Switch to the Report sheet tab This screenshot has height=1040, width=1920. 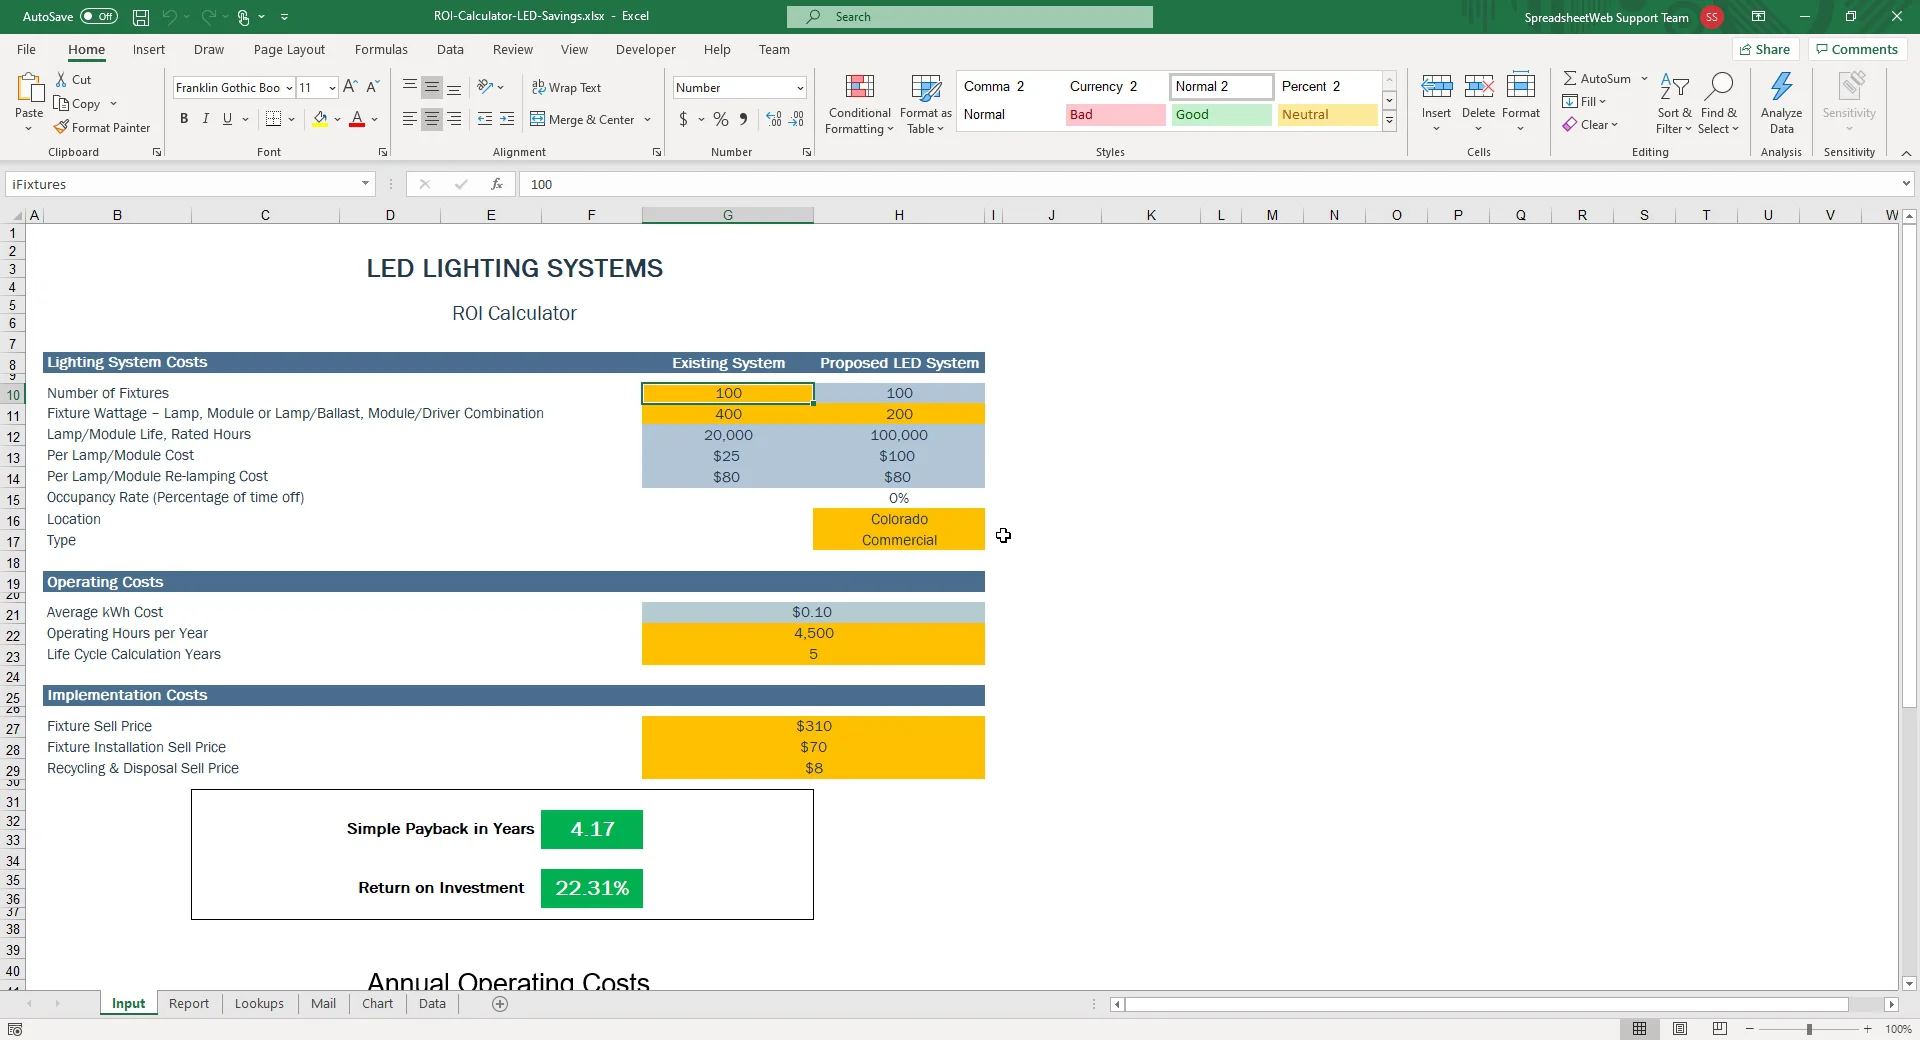click(x=189, y=1004)
